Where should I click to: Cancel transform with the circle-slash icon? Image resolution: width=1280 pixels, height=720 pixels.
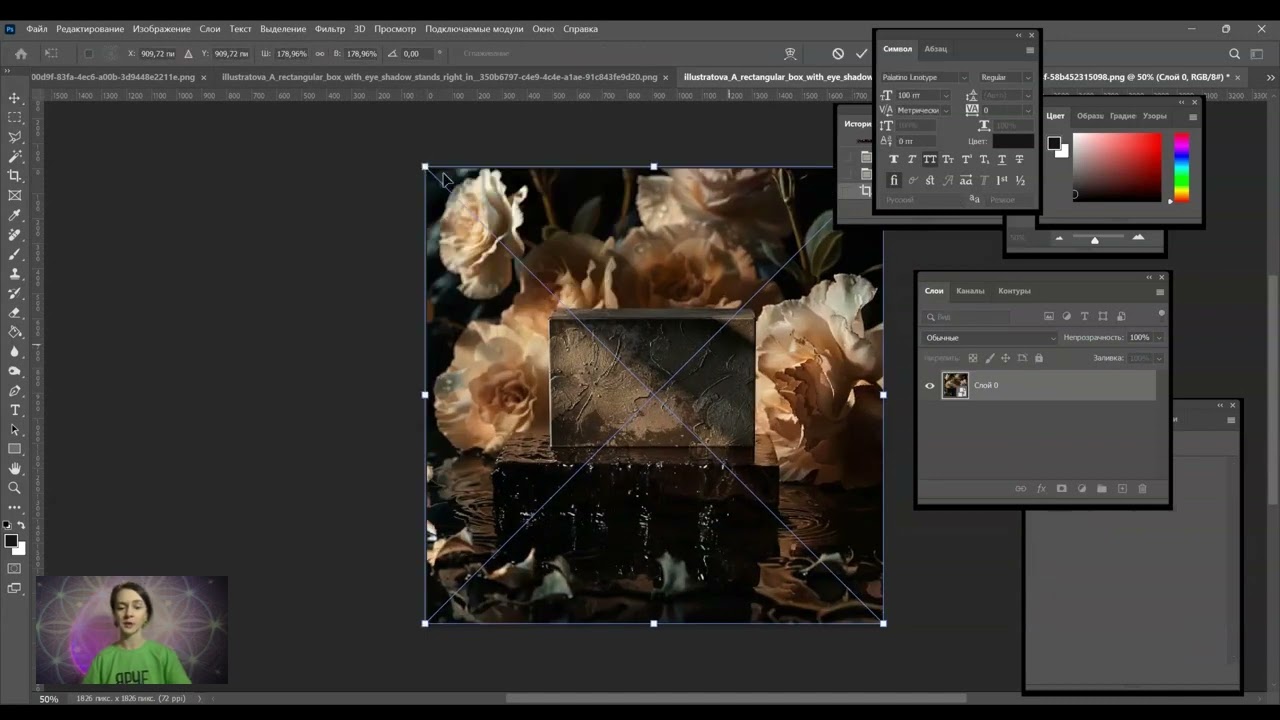838,54
